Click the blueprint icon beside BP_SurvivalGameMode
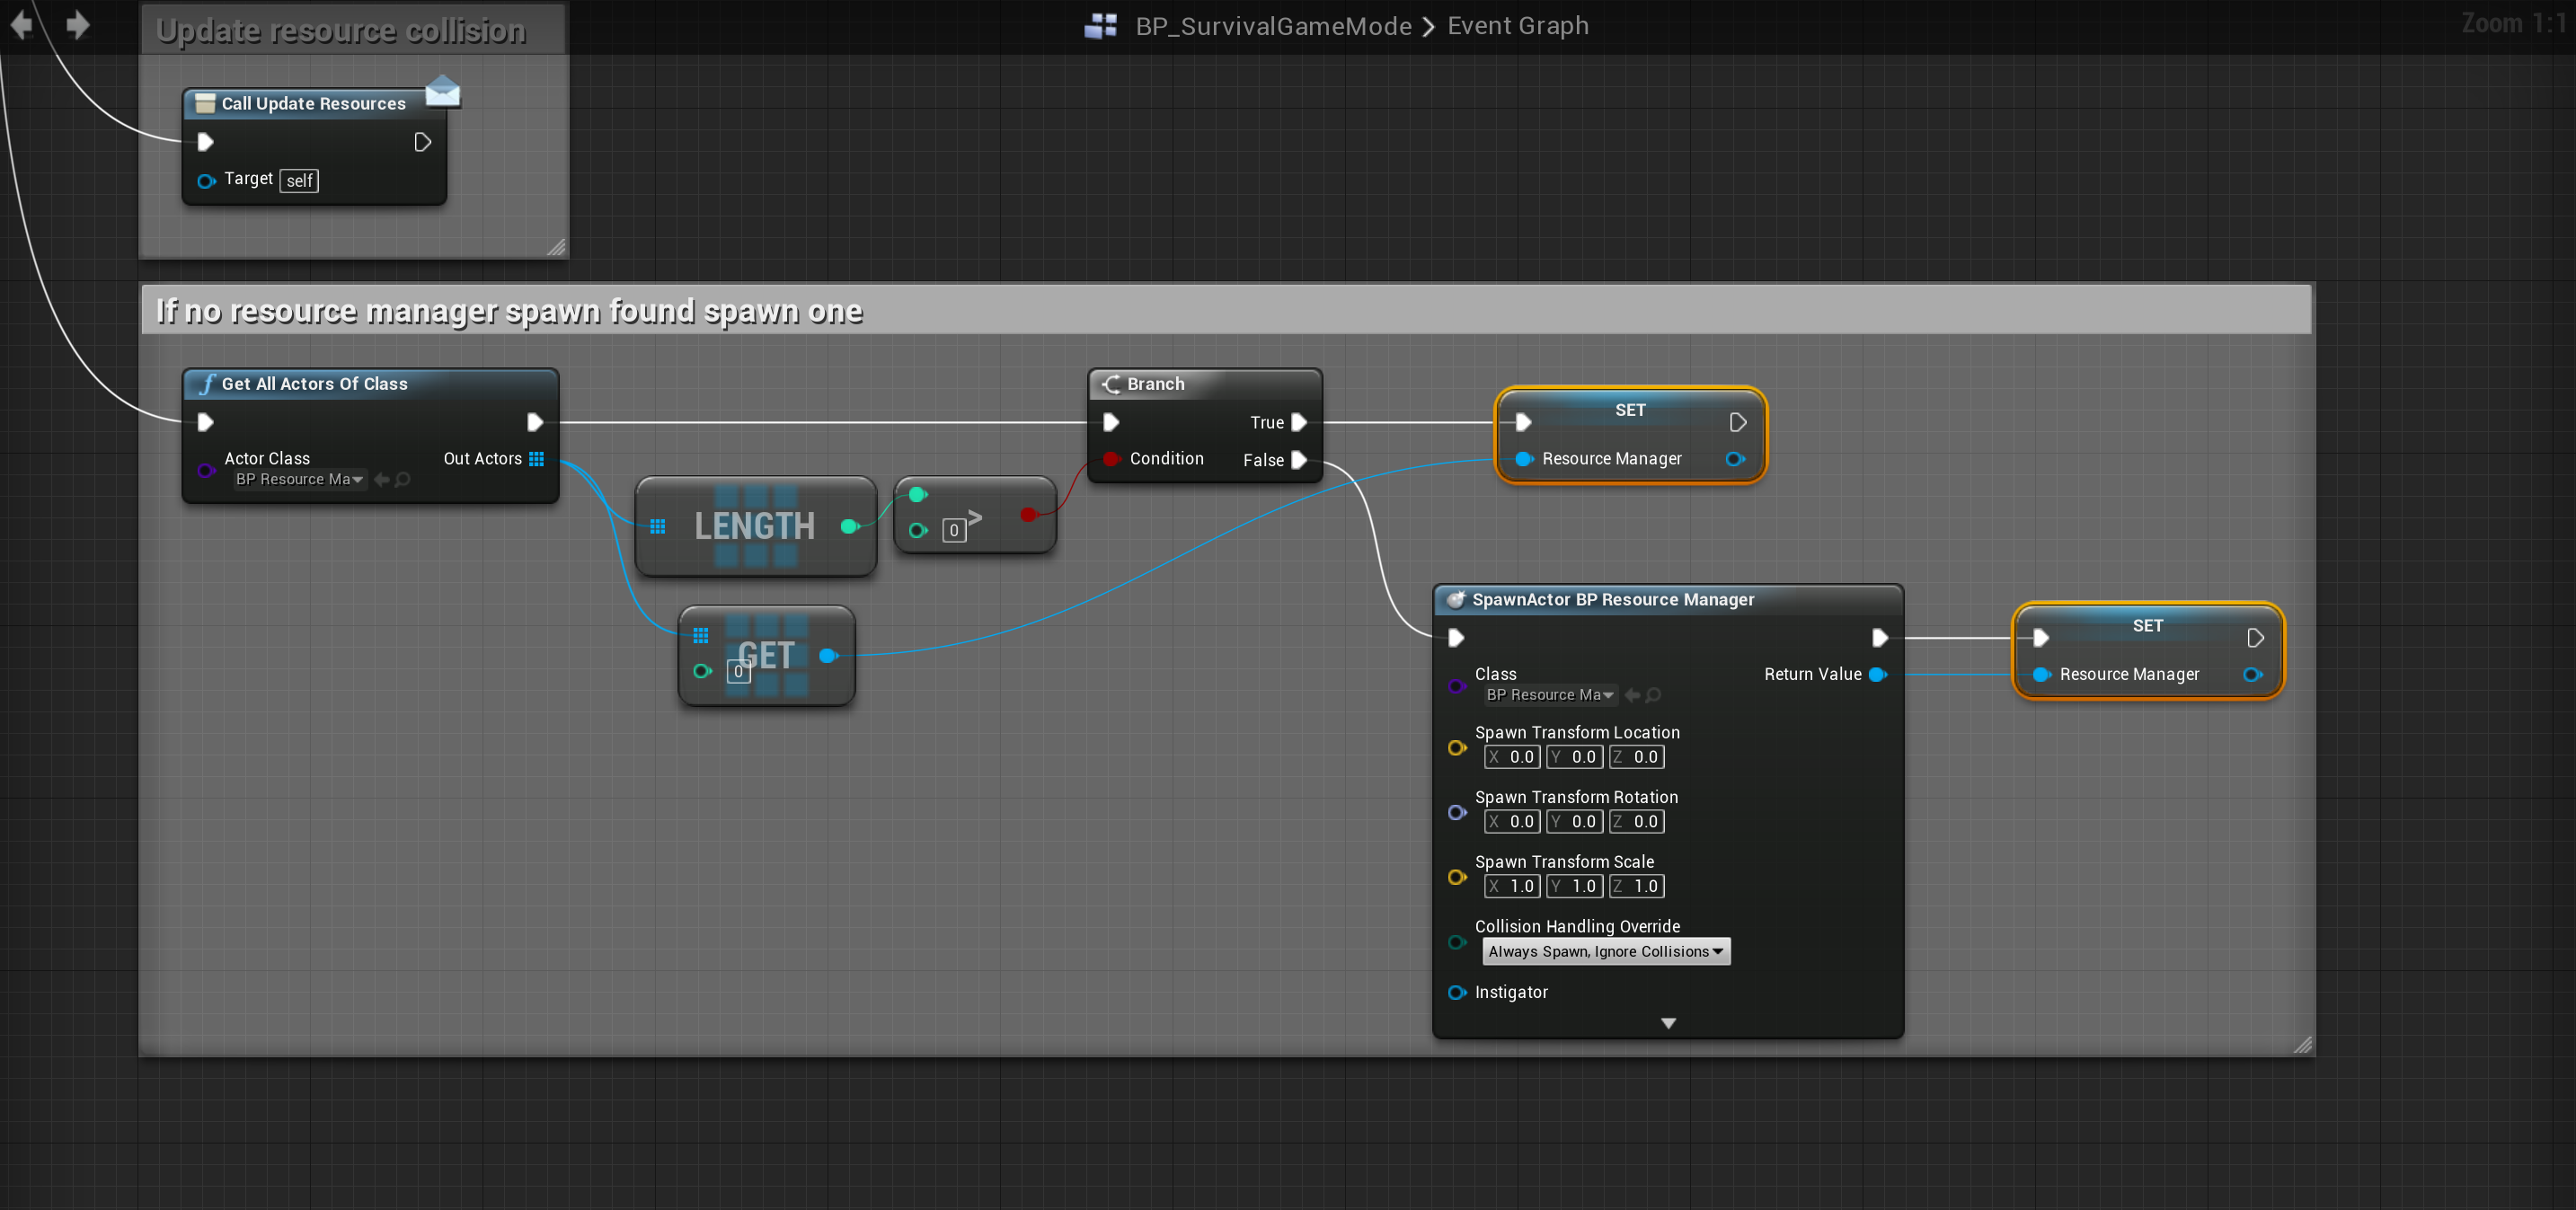The image size is (2576, 1210). coord(1100,26)
